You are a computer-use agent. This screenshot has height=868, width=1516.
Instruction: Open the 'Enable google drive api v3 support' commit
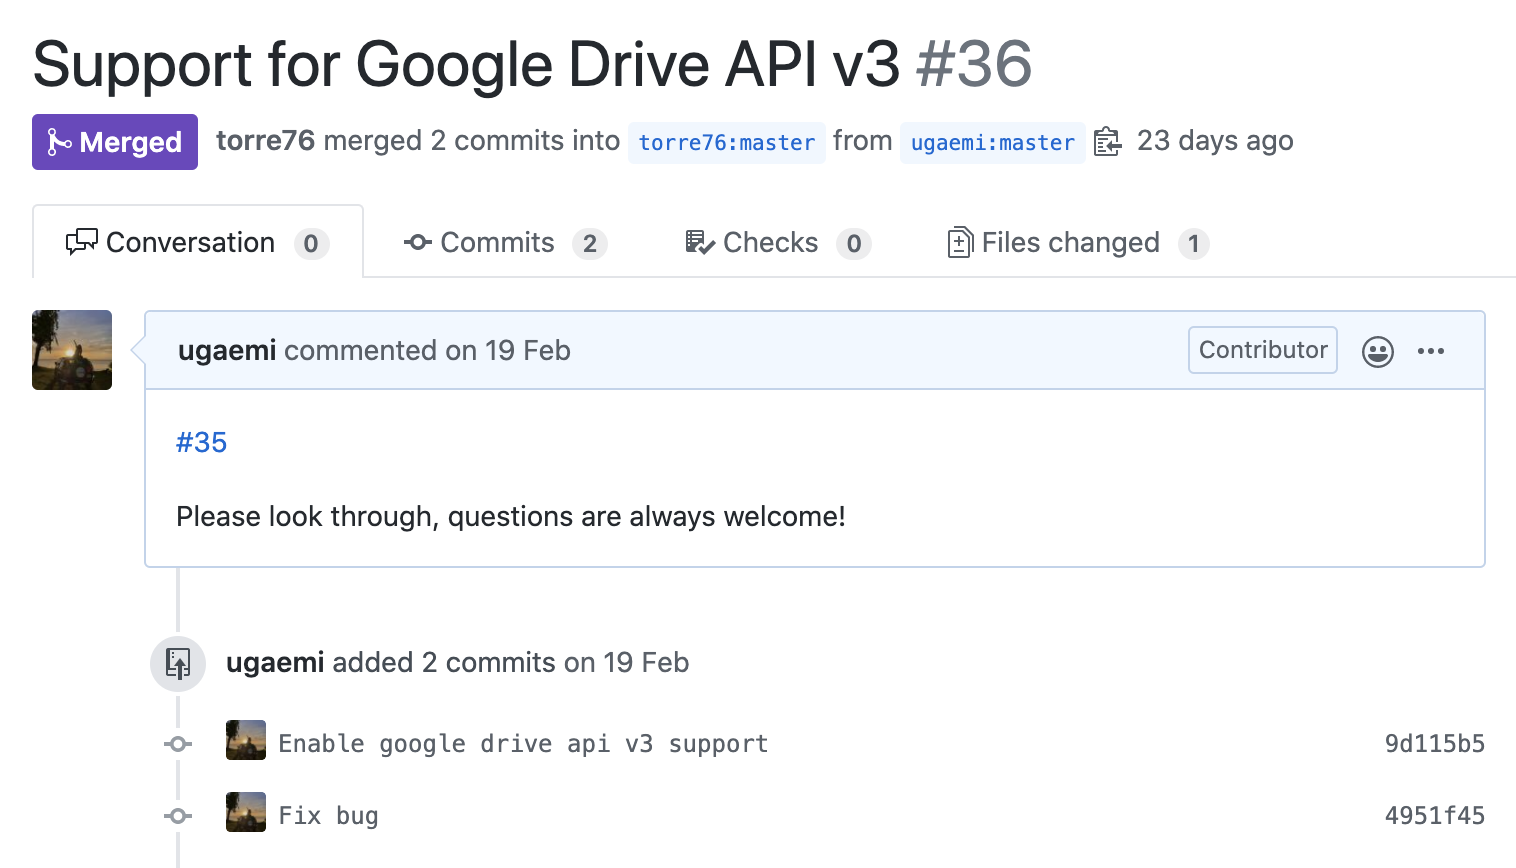click(x=523, y=744)
